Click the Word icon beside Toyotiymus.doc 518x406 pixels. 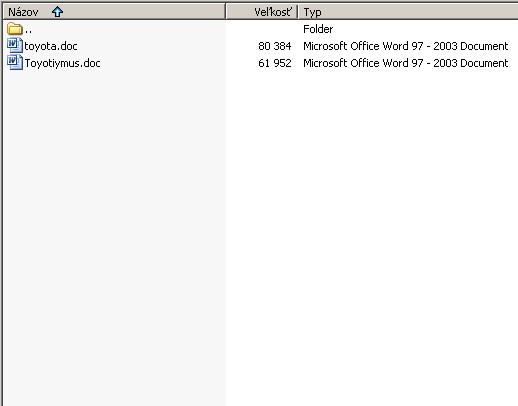pyautogui.click(x=15, y=63)
